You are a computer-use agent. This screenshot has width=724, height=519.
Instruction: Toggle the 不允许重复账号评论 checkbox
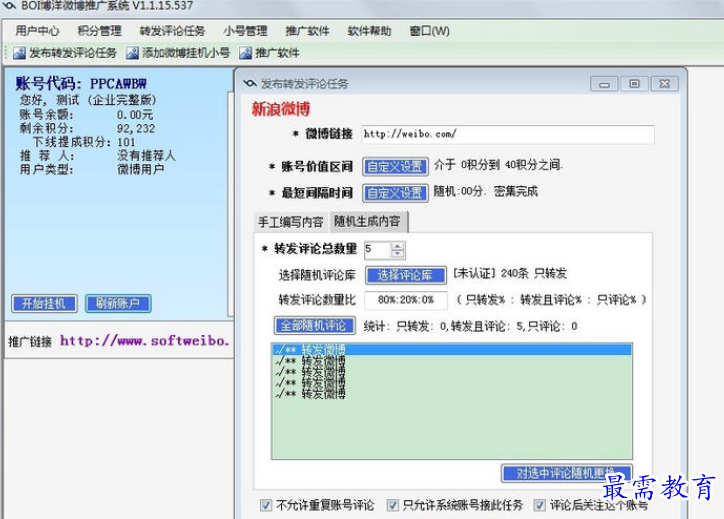[266, 505]
